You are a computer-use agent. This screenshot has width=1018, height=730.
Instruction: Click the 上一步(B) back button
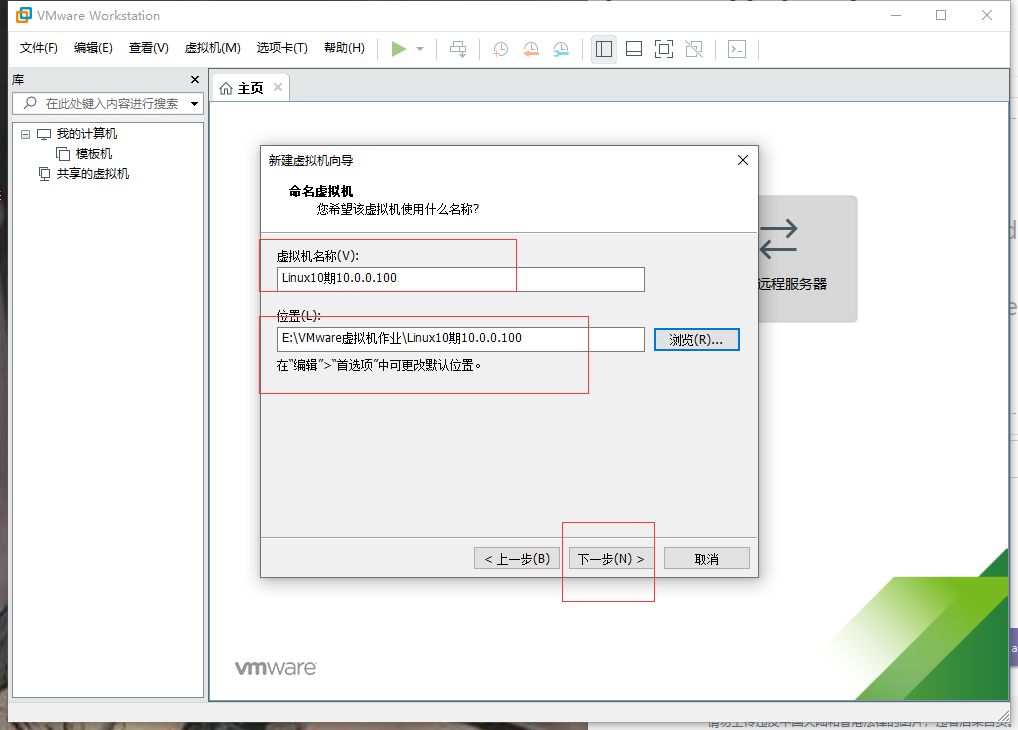517,559
